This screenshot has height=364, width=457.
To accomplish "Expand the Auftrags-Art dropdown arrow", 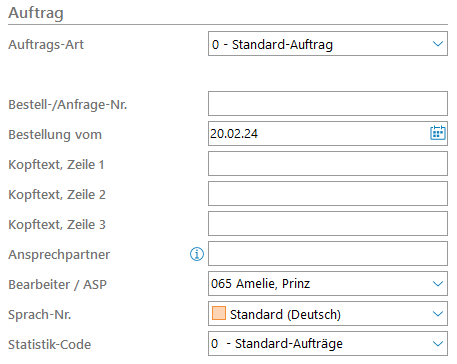I will [x=437, y=44].
